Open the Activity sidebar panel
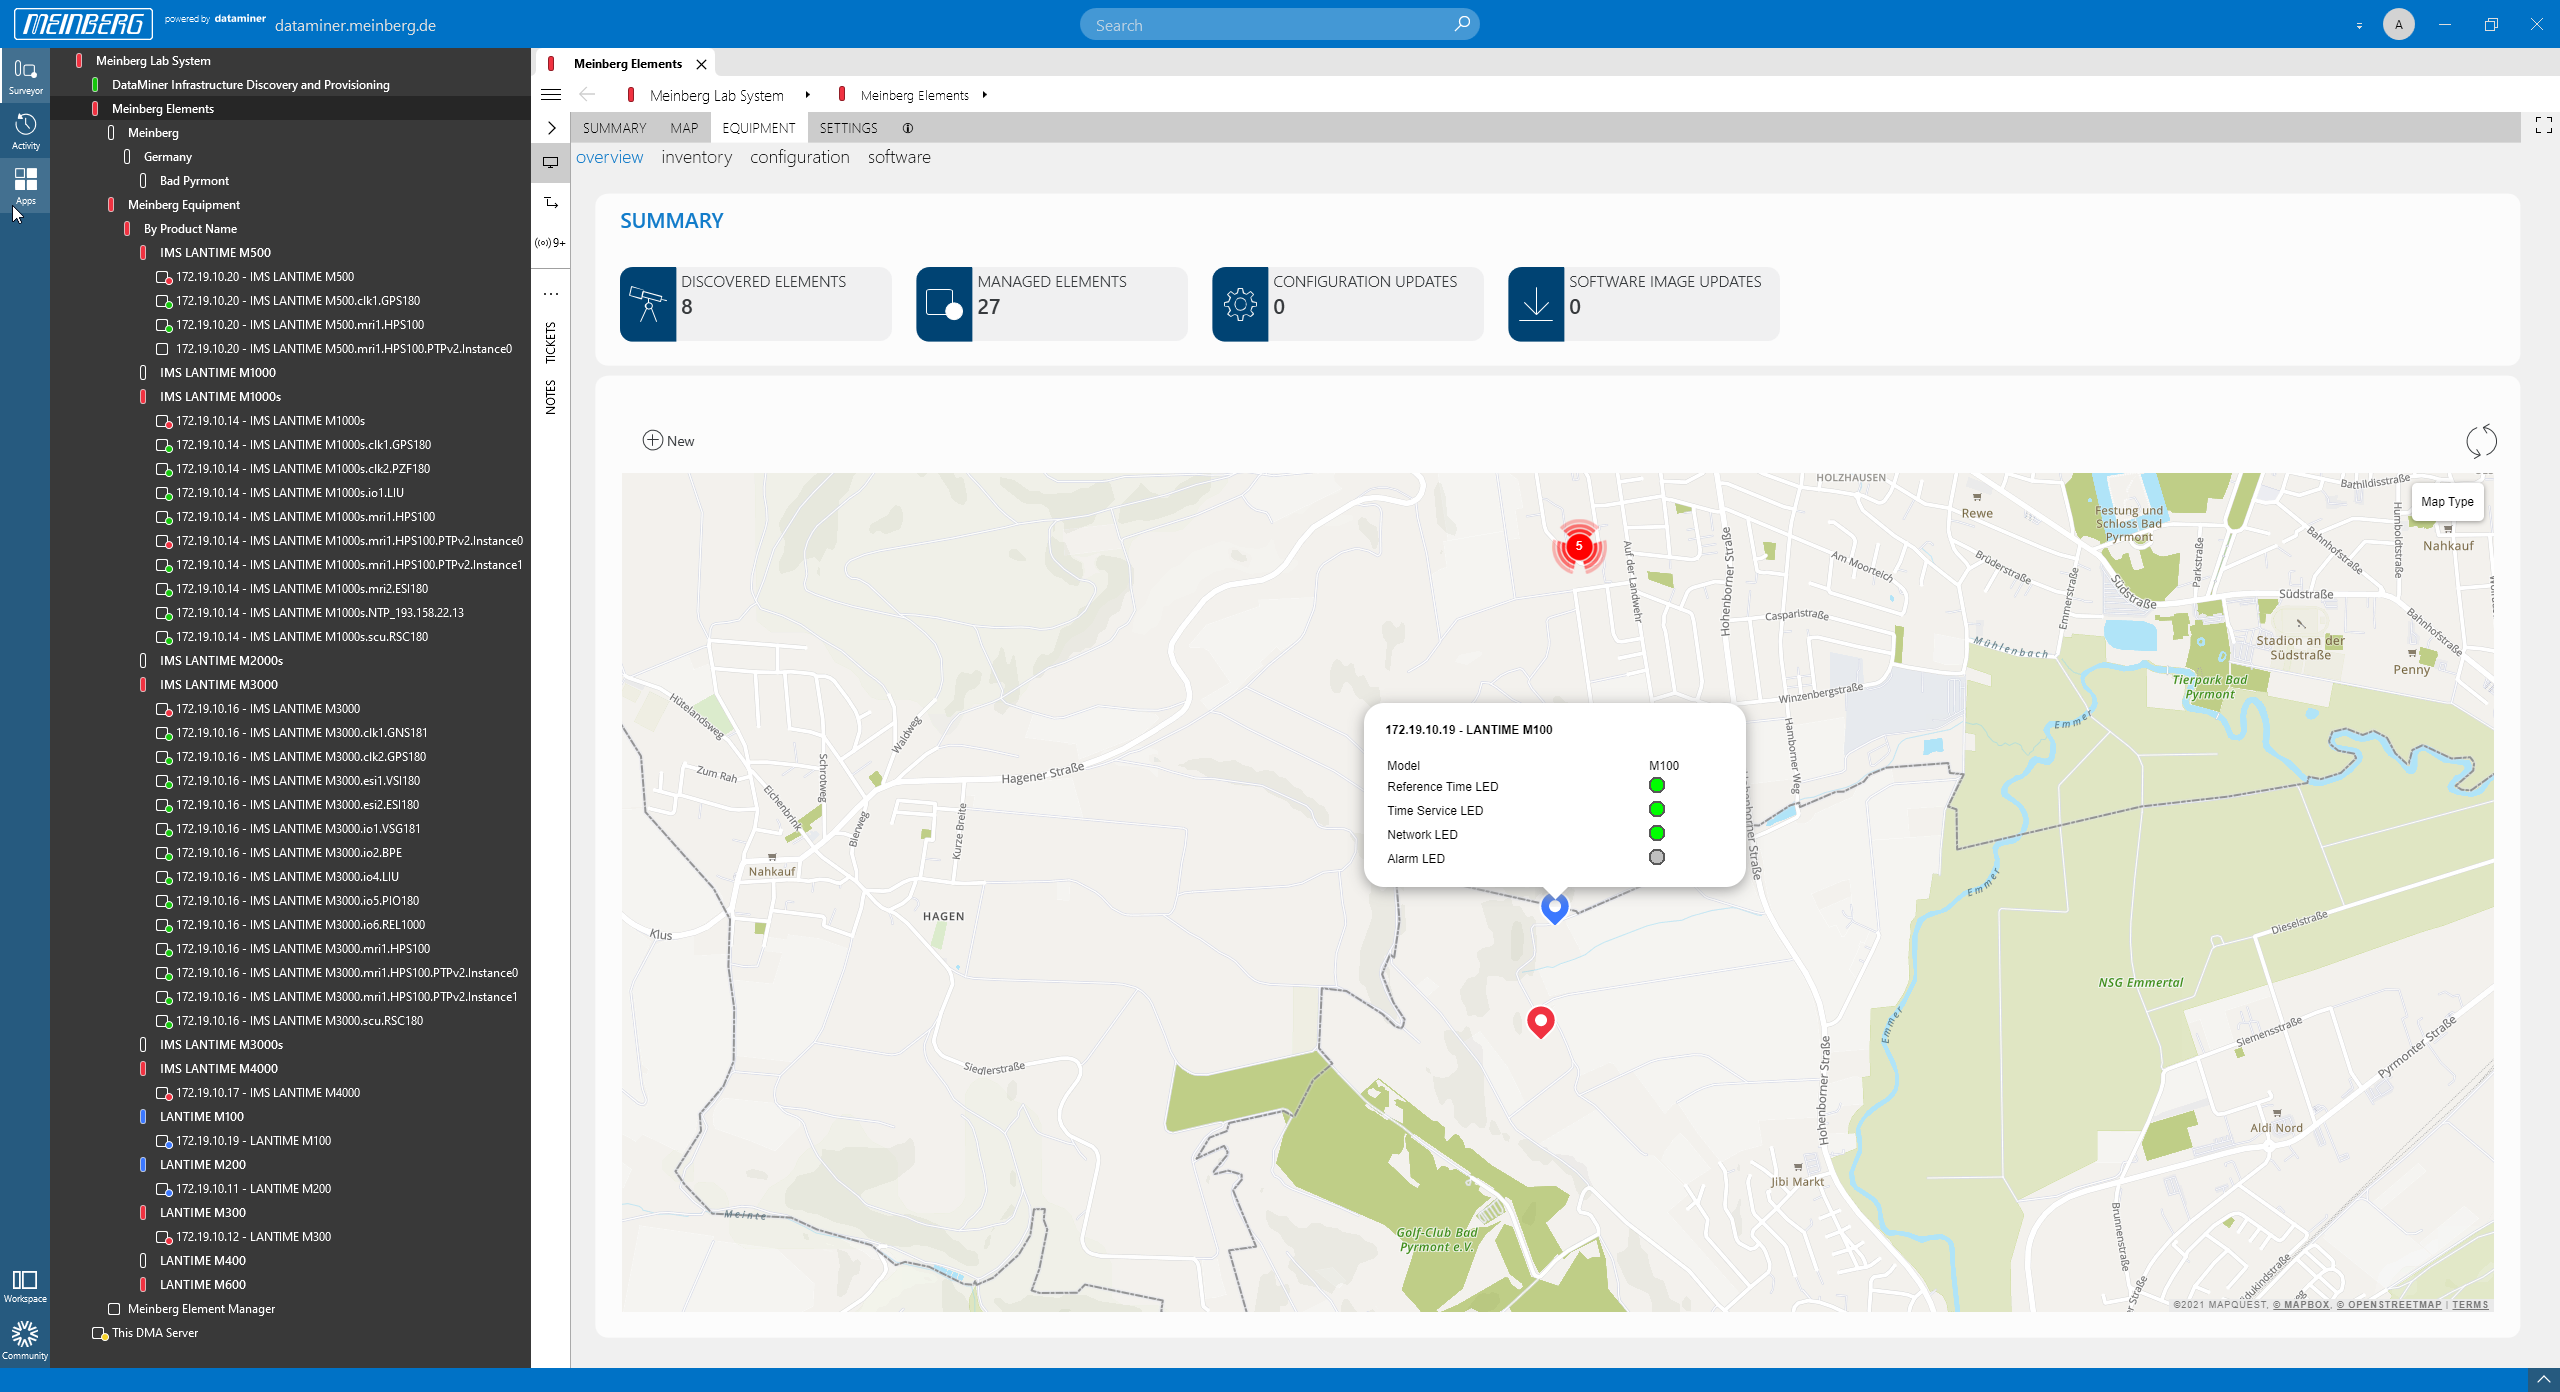2560x1392 pixels. coord(25,131)
